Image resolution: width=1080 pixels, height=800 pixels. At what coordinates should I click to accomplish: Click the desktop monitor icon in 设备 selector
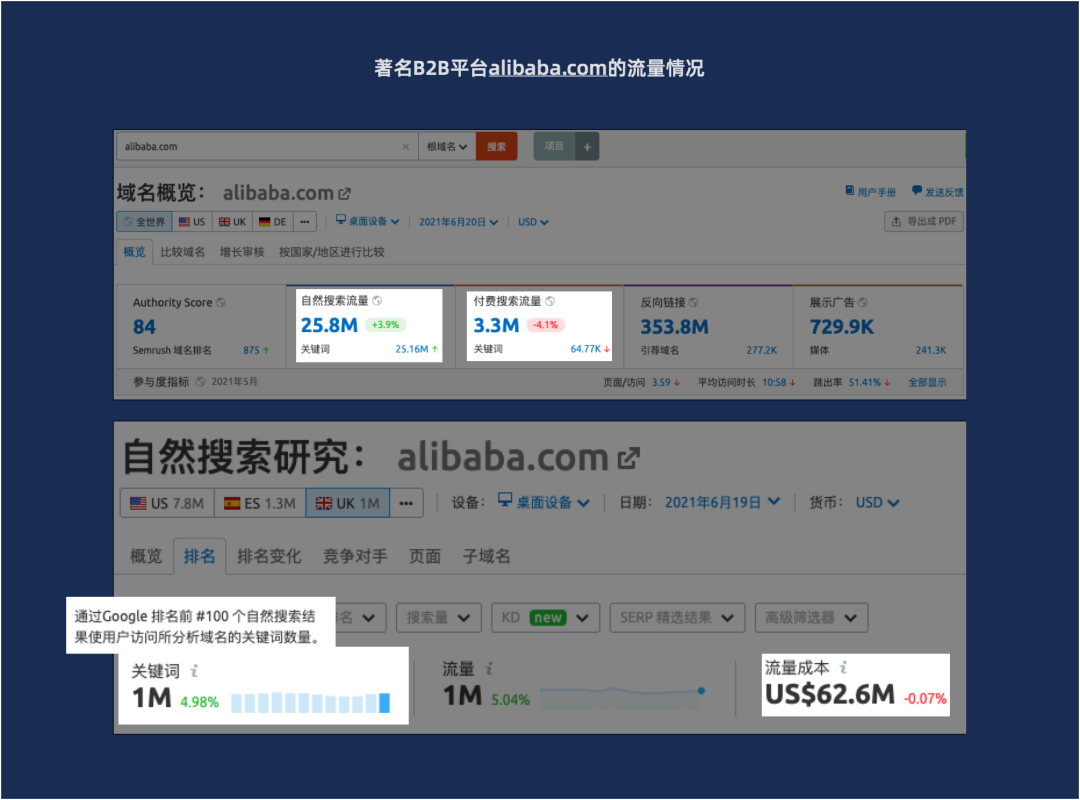pos(505,500)
